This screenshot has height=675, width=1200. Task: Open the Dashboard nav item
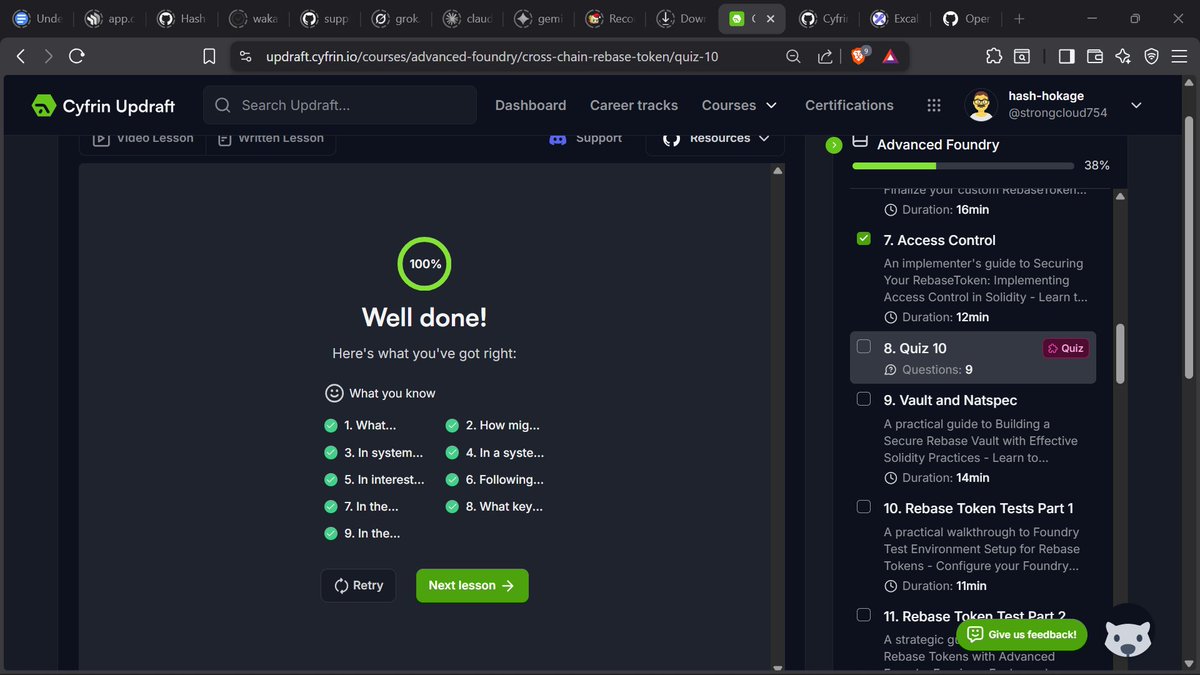(x=530, y=105)
